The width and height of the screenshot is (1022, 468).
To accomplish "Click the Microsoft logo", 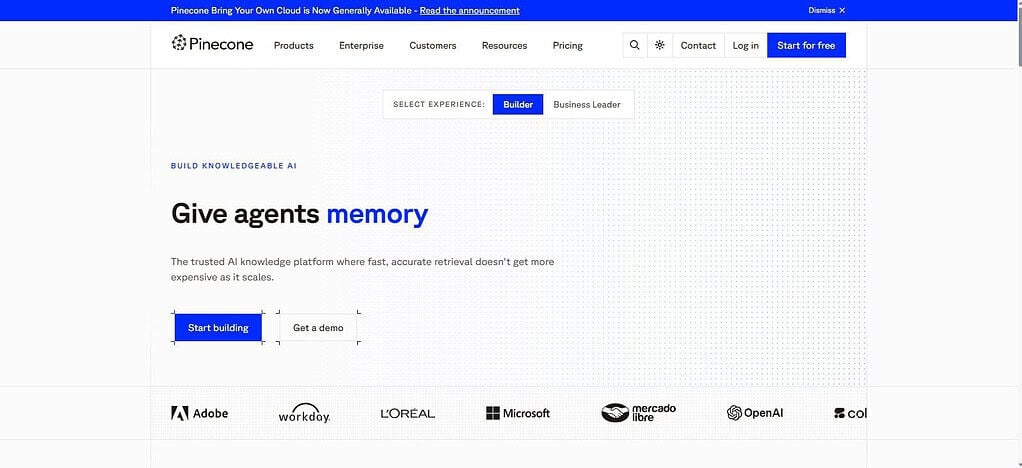I will pos(518,413).
